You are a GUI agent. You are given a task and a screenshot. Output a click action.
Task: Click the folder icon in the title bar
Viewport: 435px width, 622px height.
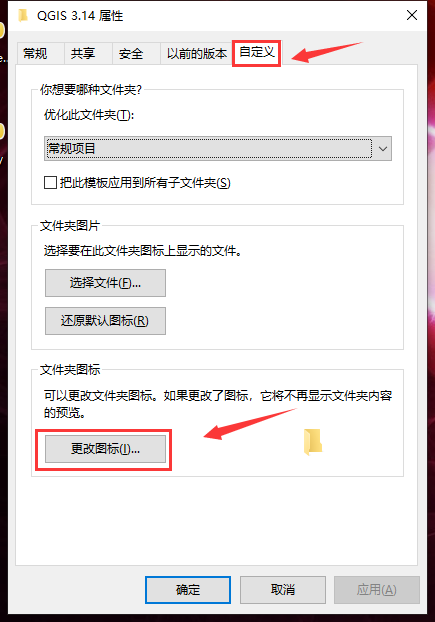tap(23, 15)
